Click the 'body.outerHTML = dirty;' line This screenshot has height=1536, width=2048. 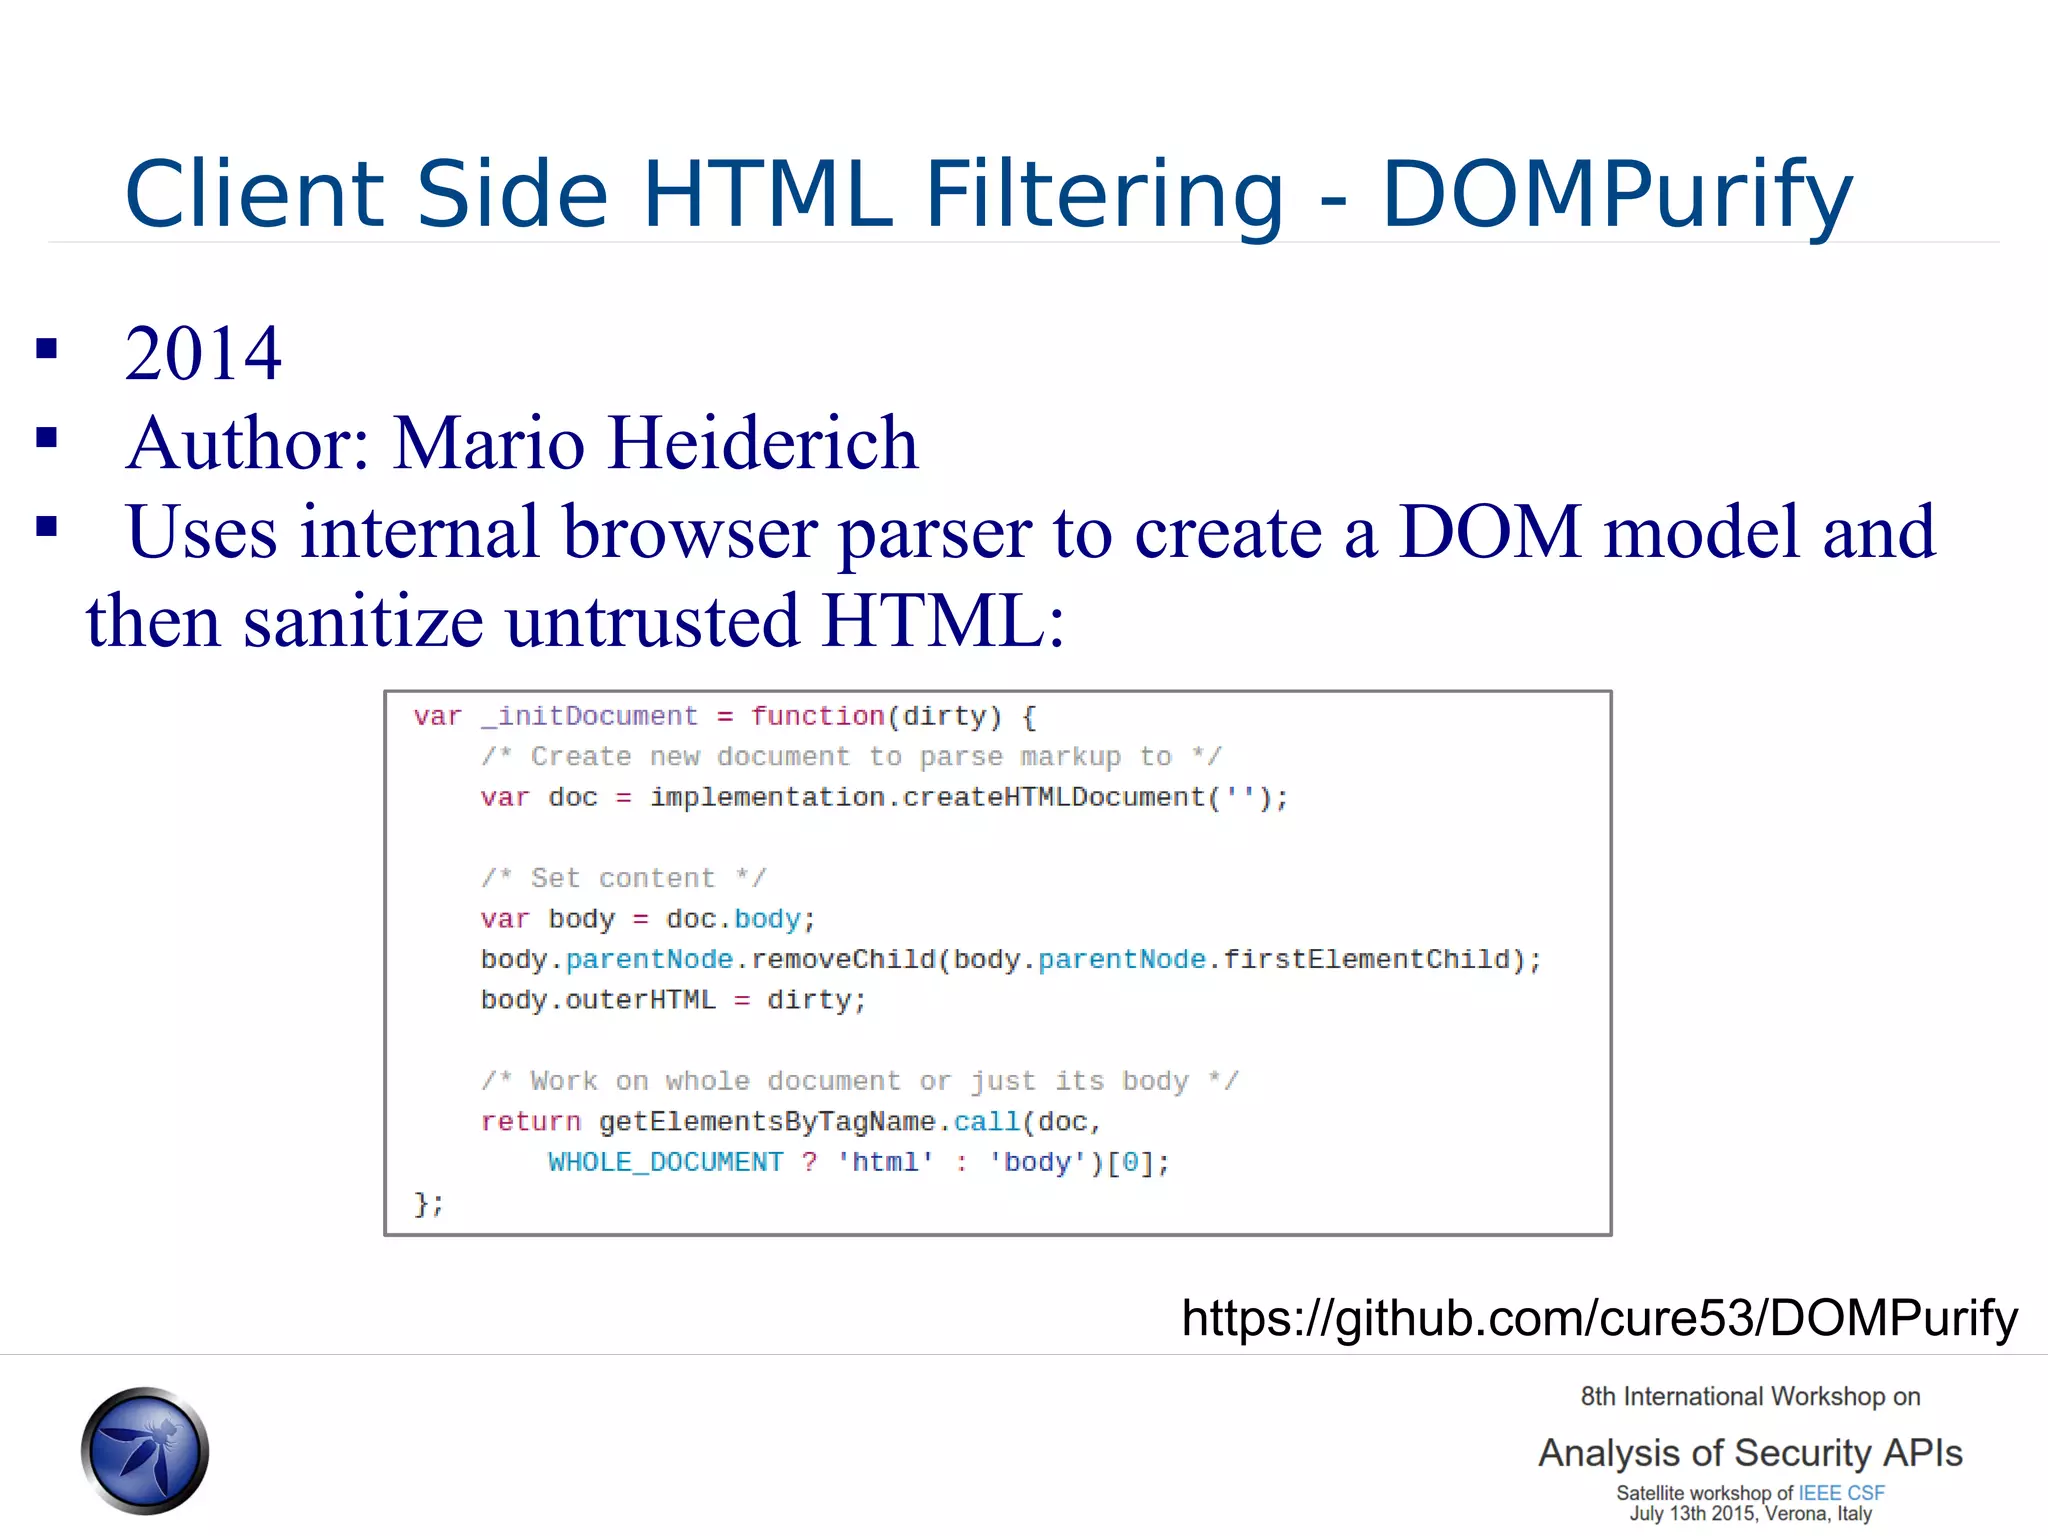click(x=673, y=1000)
